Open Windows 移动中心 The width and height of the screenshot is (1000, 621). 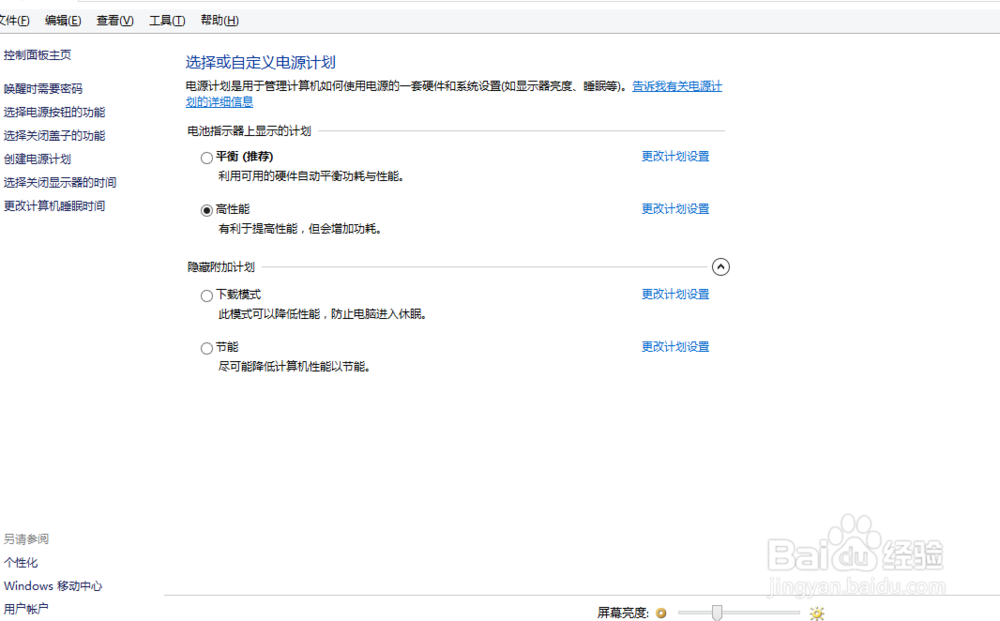[53, 586]
